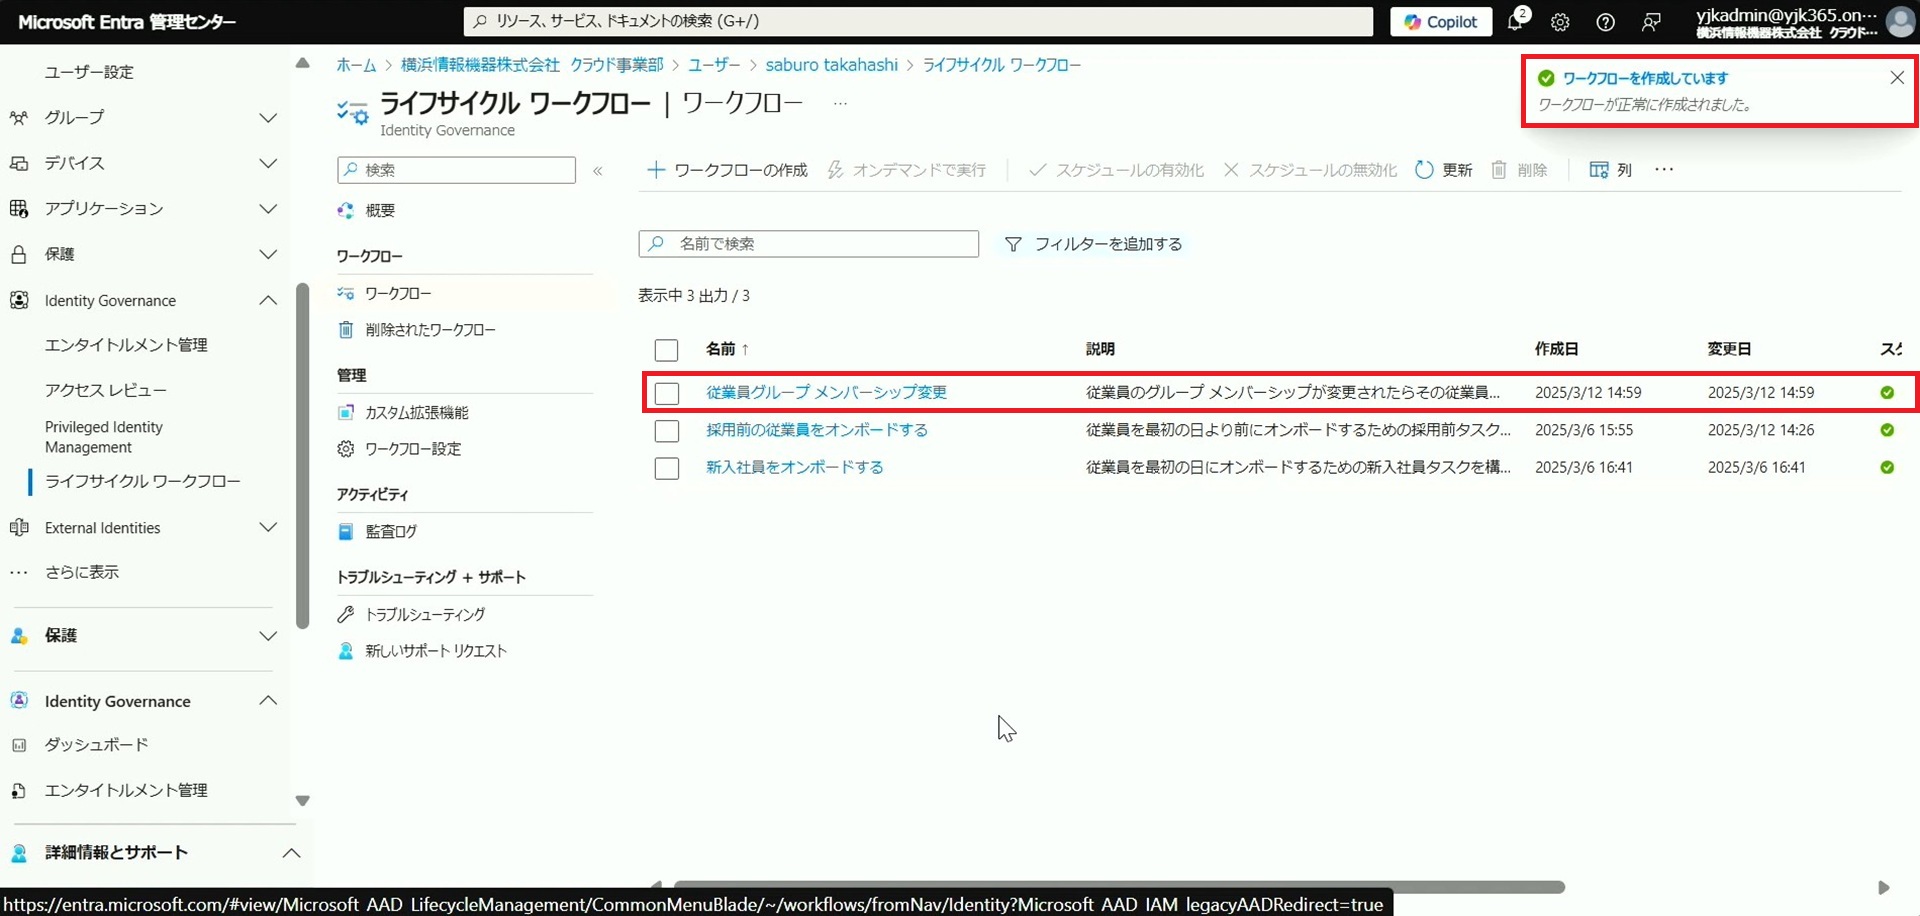Open カスタム拡張機能 menu item
This screenshot has width=1920, height=916.
pos(416,413)
